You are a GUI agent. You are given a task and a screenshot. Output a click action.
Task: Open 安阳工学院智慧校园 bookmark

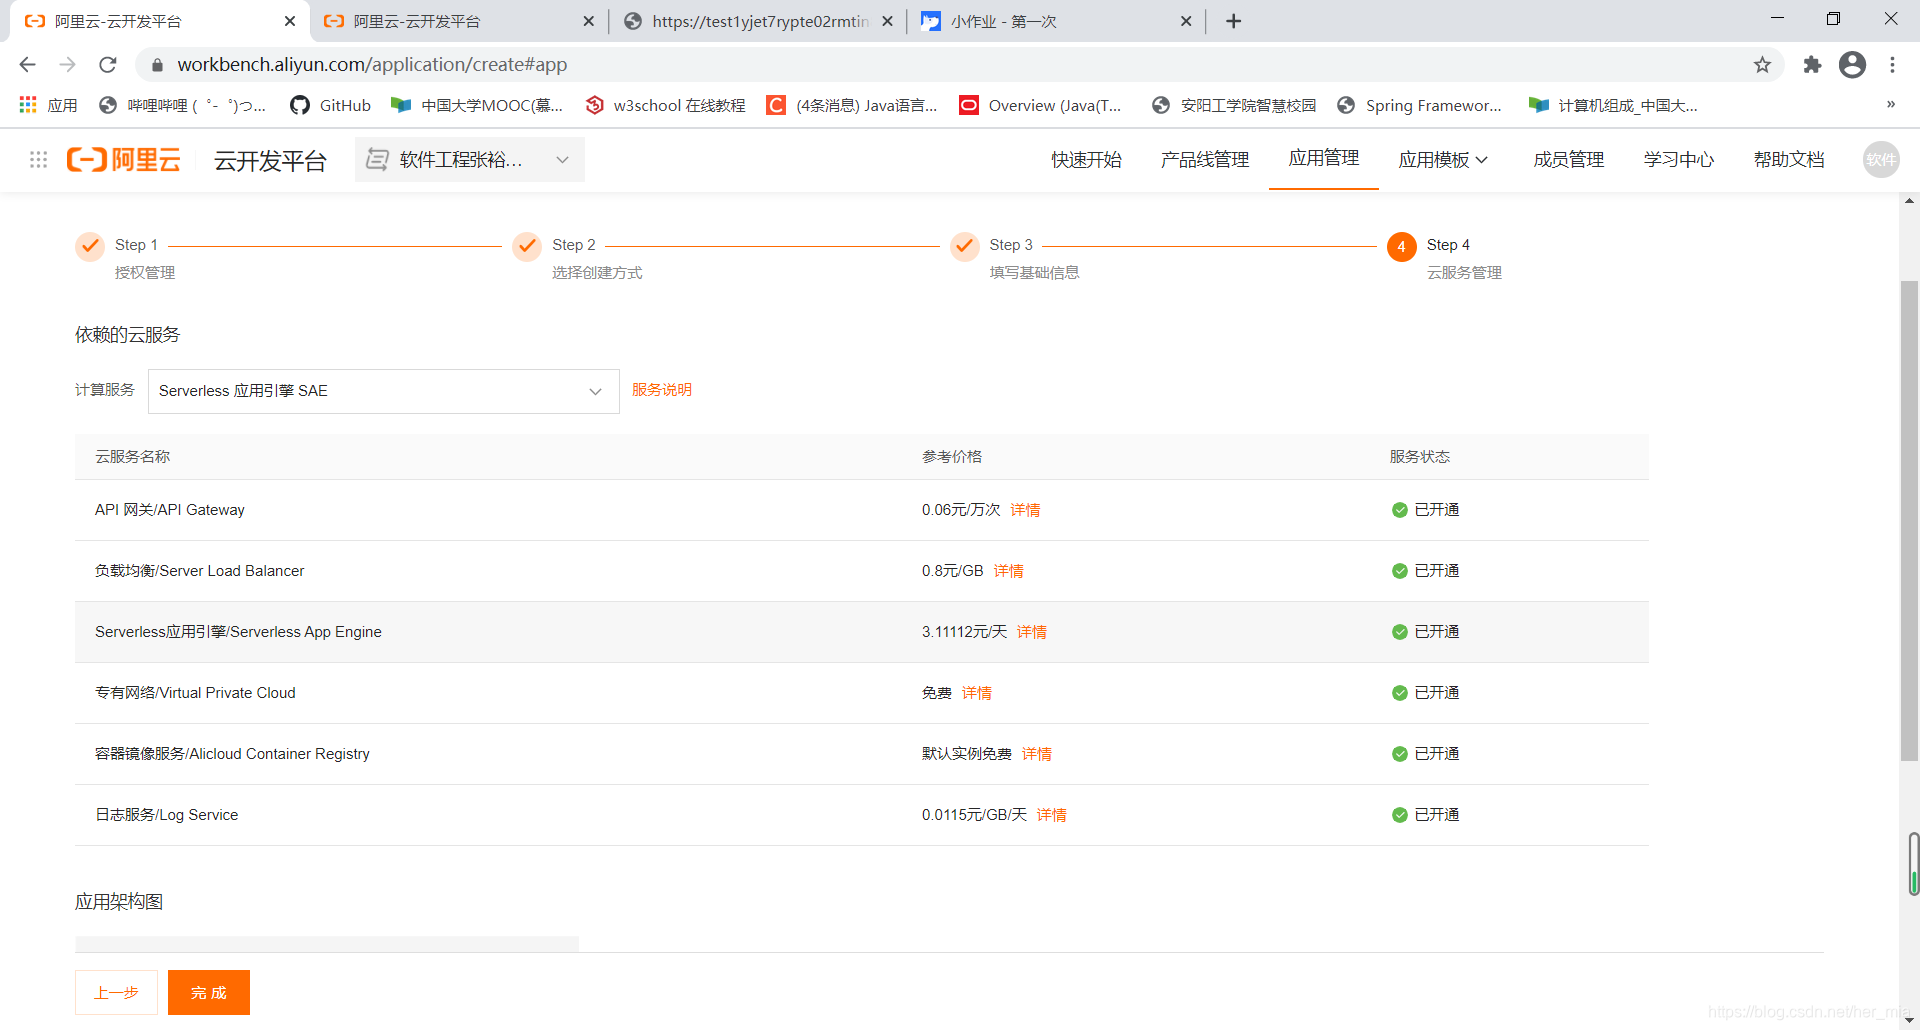(1233, 105)
